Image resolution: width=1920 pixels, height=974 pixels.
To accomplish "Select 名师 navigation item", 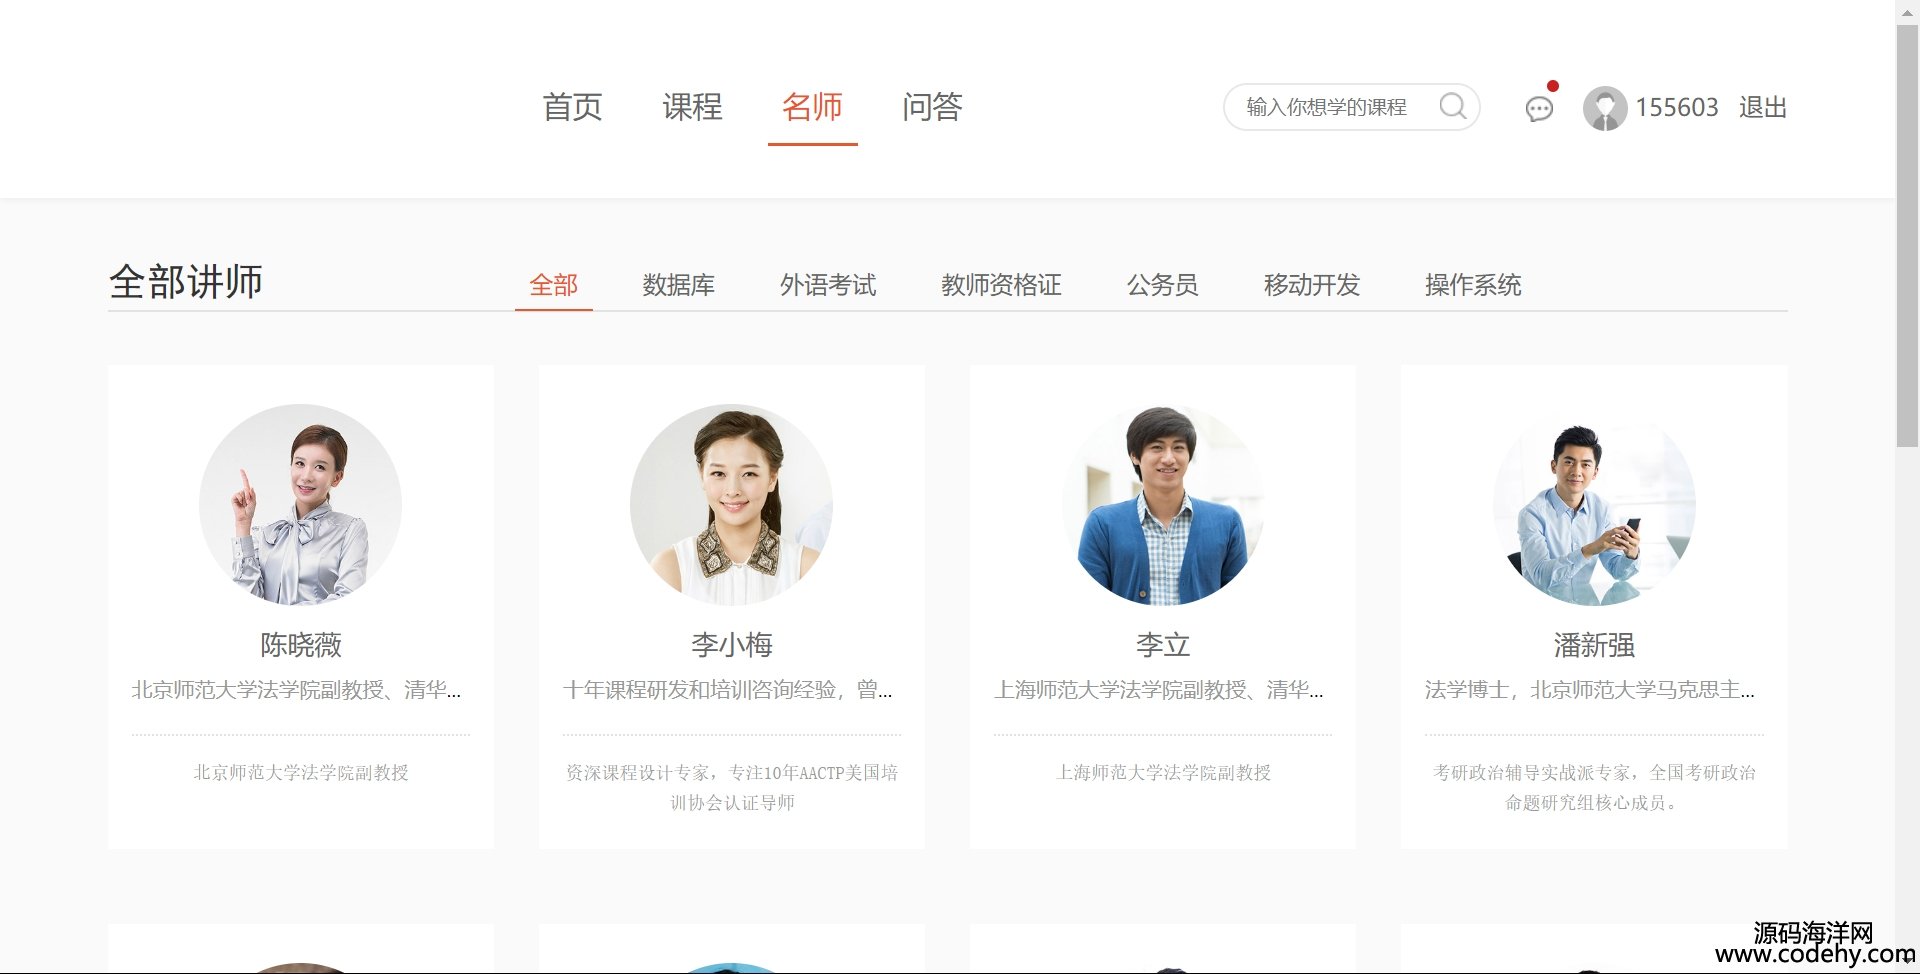I will click(812, 107).
